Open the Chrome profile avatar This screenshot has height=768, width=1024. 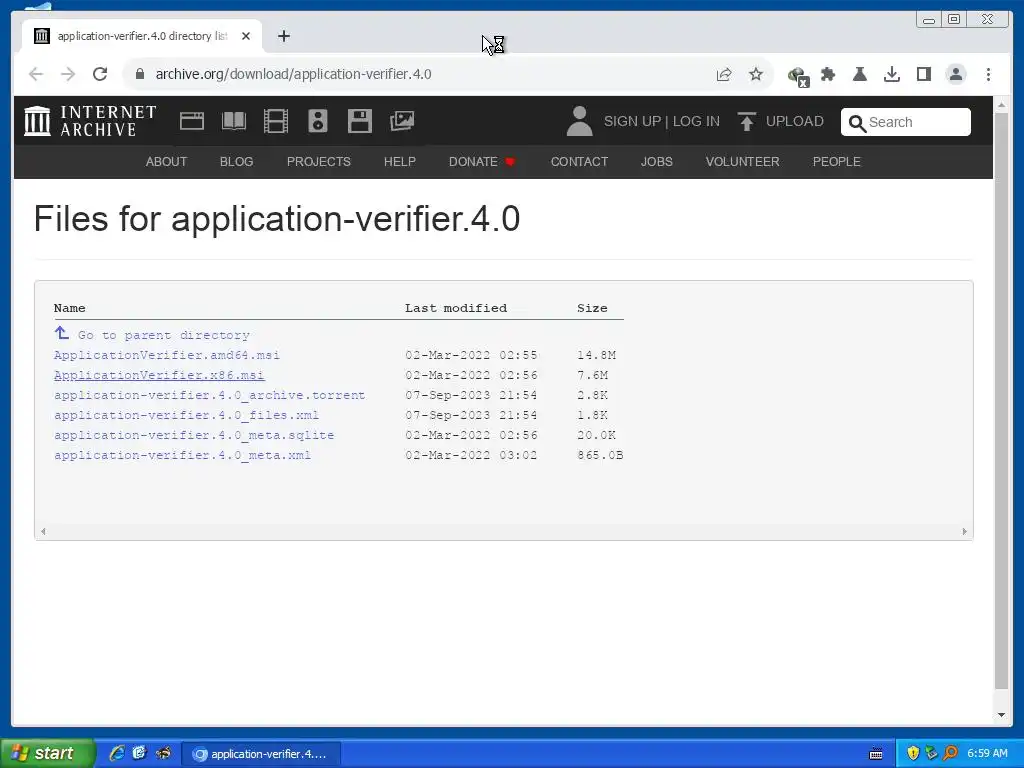(x=956, y=74)
